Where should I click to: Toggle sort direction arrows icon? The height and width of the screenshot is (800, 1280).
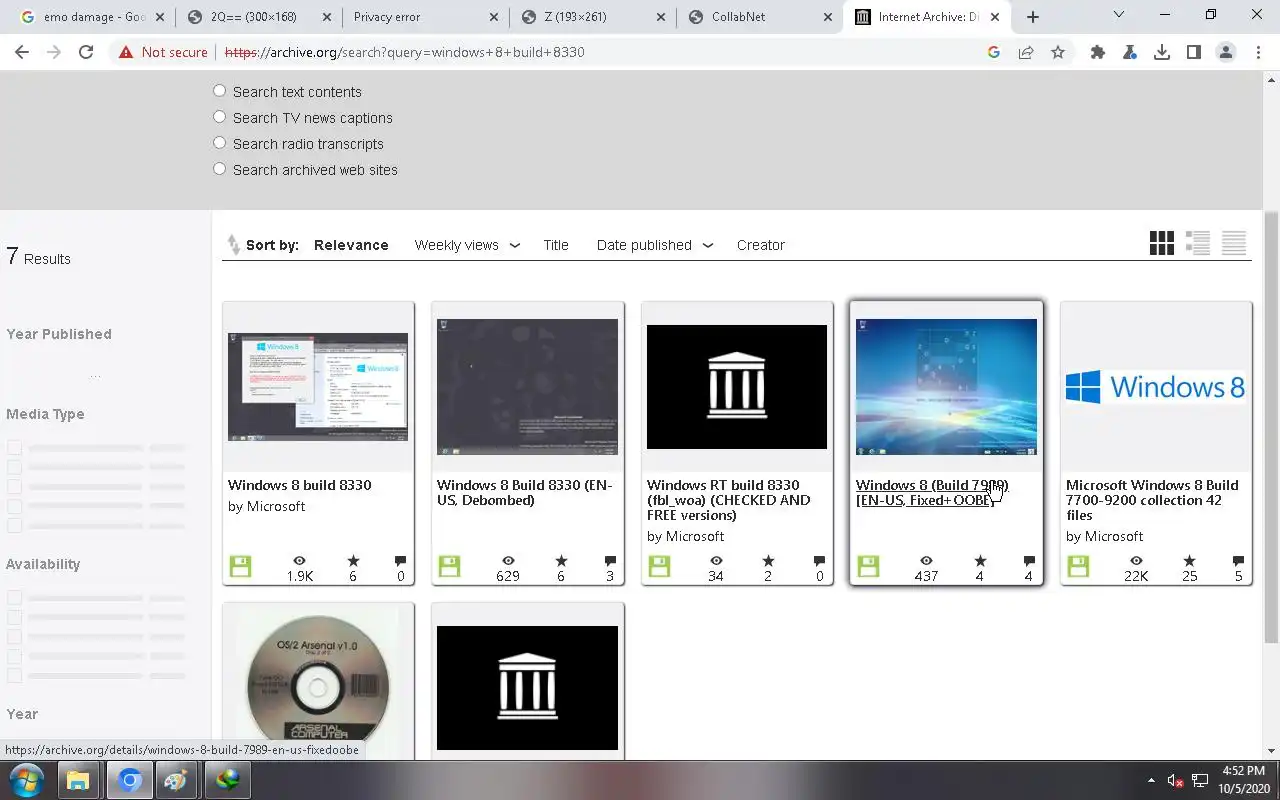[x=233, y=245]
